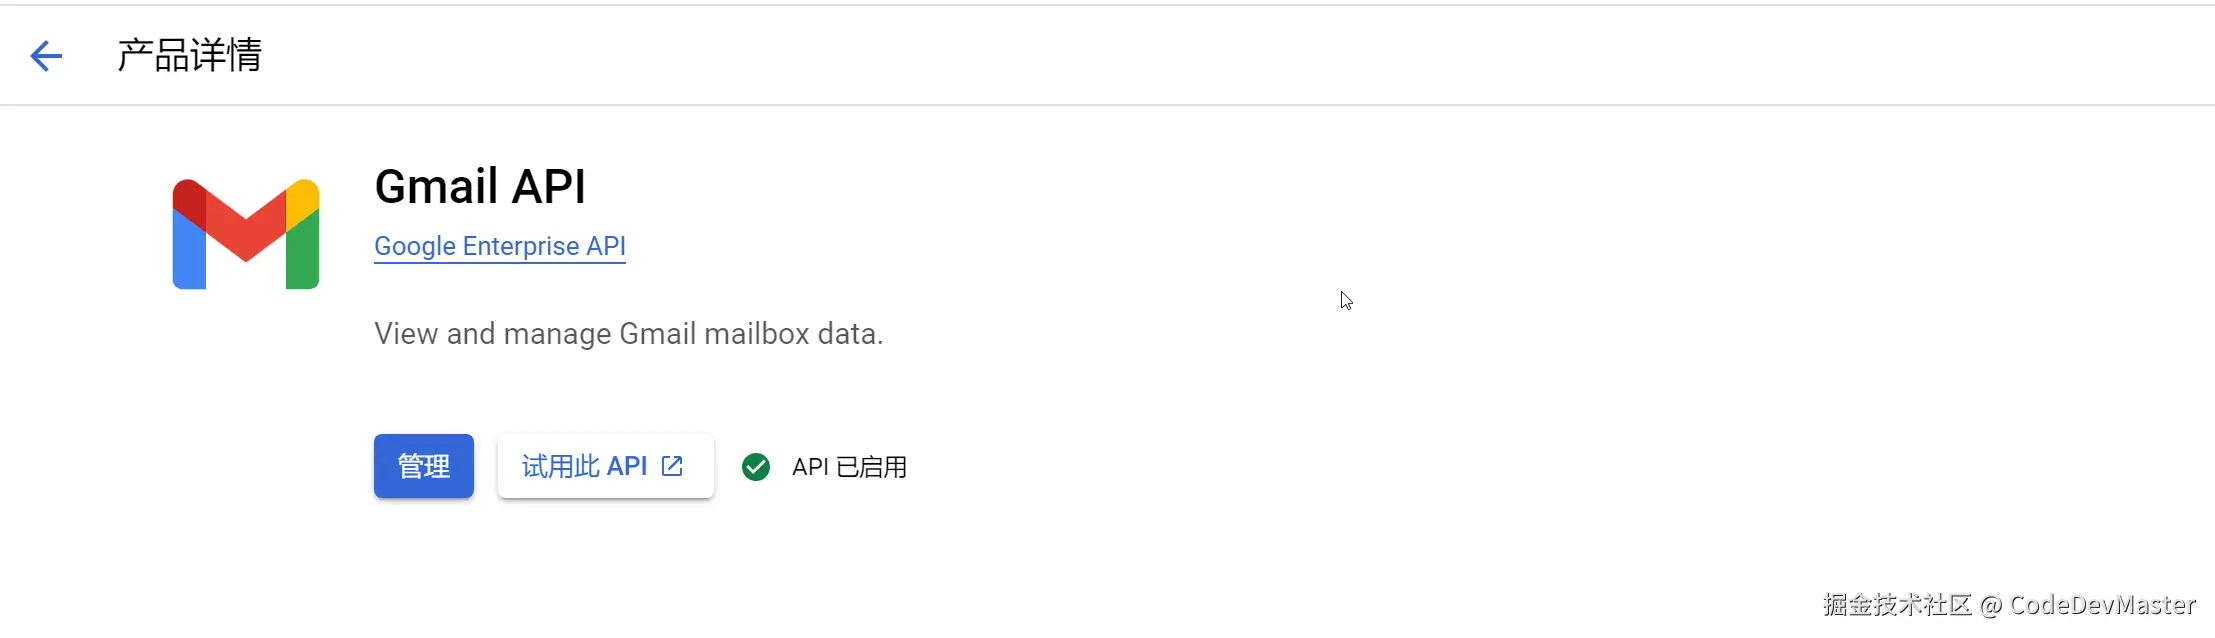Click the green checkmark status icon
This screenshot has width=2215, height=638.
[756, 467]
